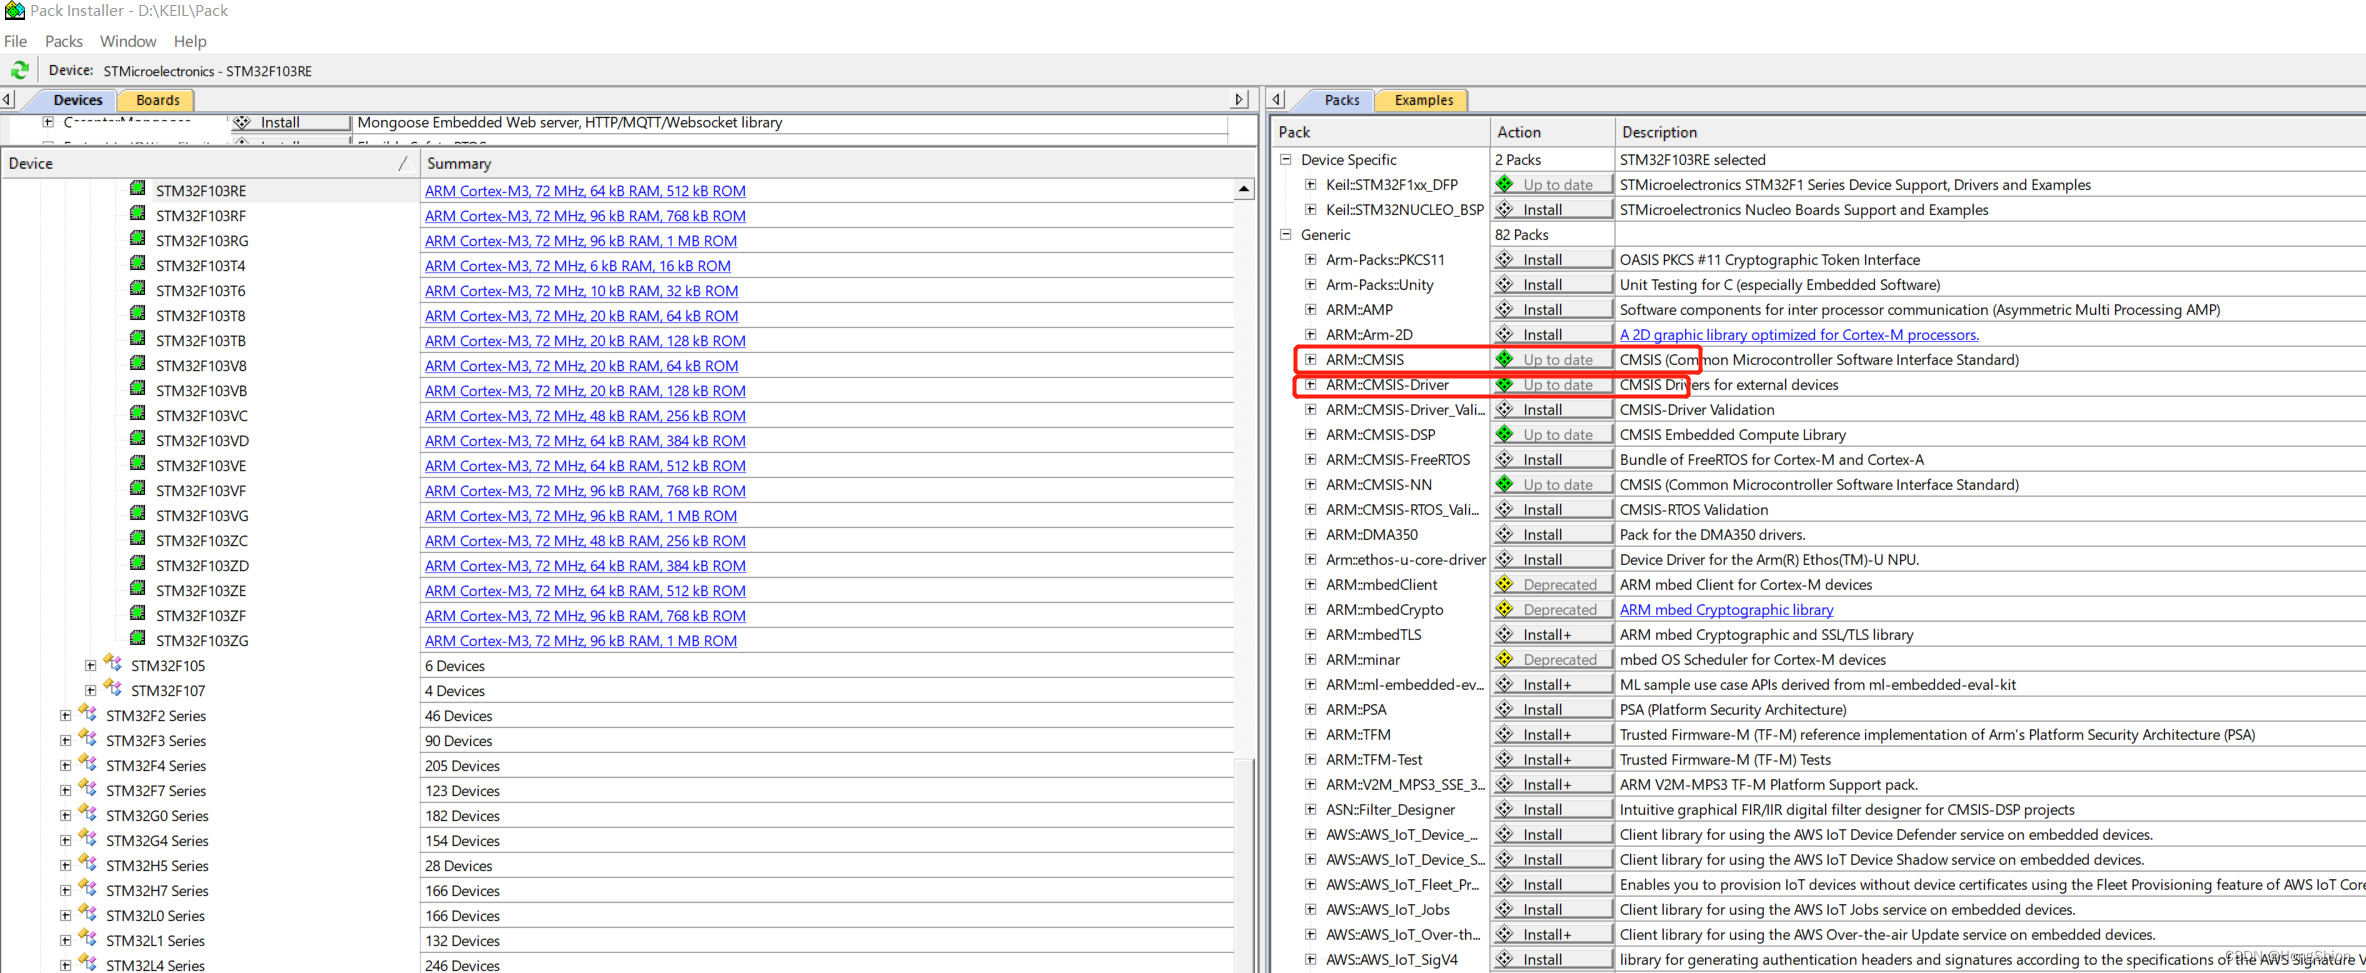Click Install for ARM::Arm-2D
Screen dimensions: 2366x973
tap(1553, 334)
